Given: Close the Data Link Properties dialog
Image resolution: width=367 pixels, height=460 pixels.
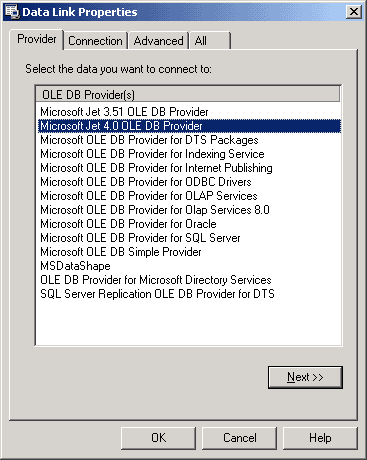Looking at the screenshot, I should tap(353, 12).
